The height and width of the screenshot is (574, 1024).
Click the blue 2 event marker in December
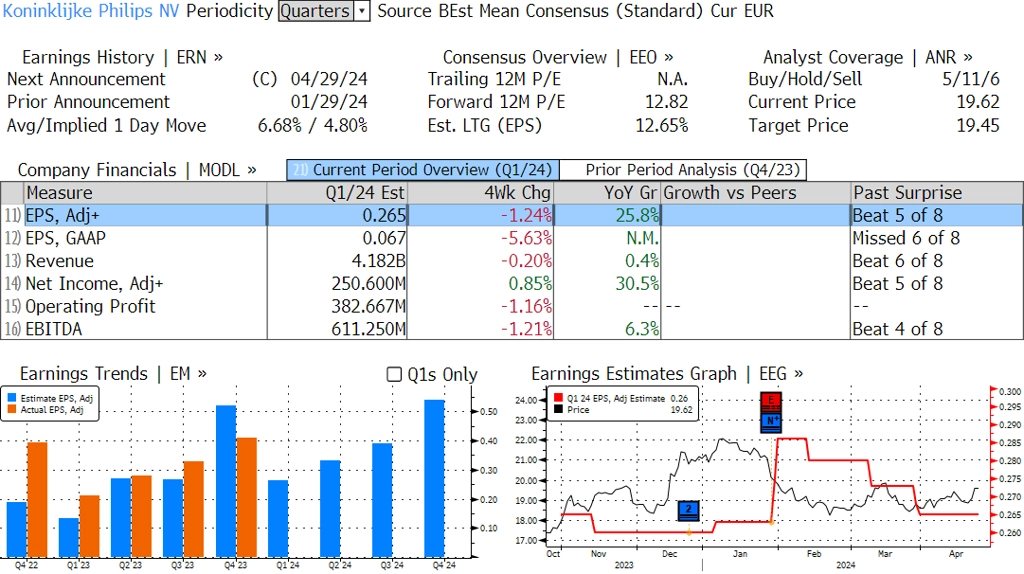(689, 511)
